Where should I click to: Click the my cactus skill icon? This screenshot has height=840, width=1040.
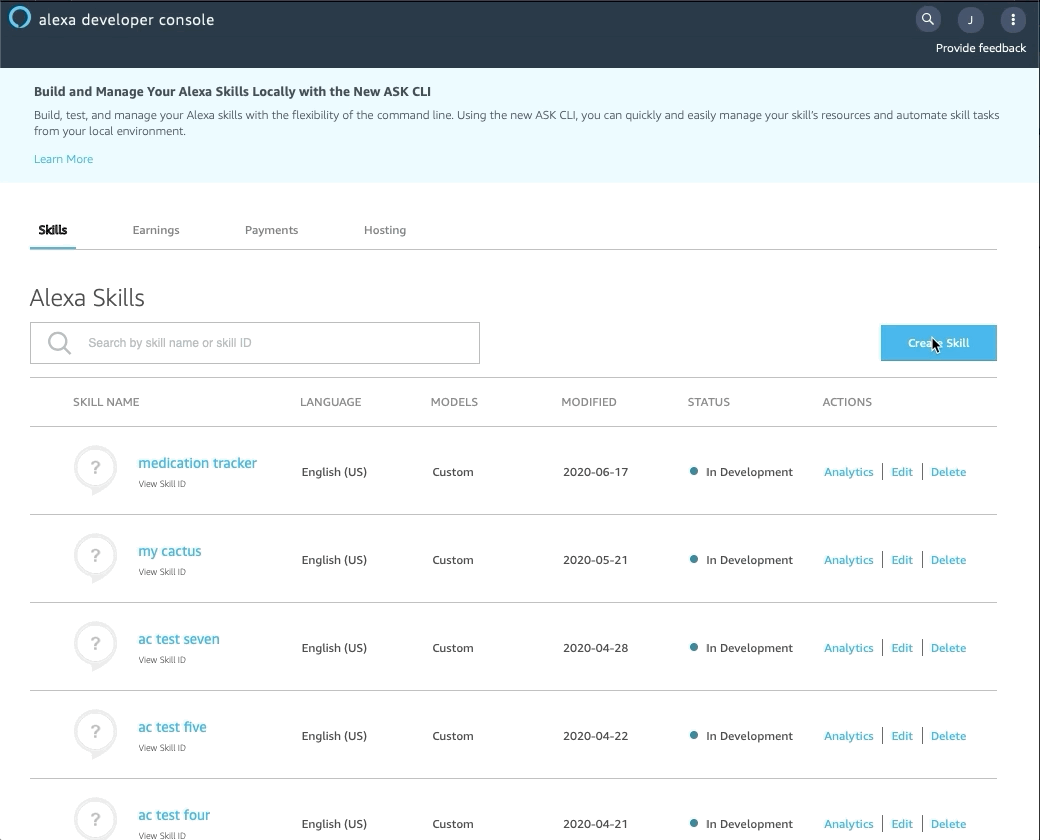pos(95,557)
